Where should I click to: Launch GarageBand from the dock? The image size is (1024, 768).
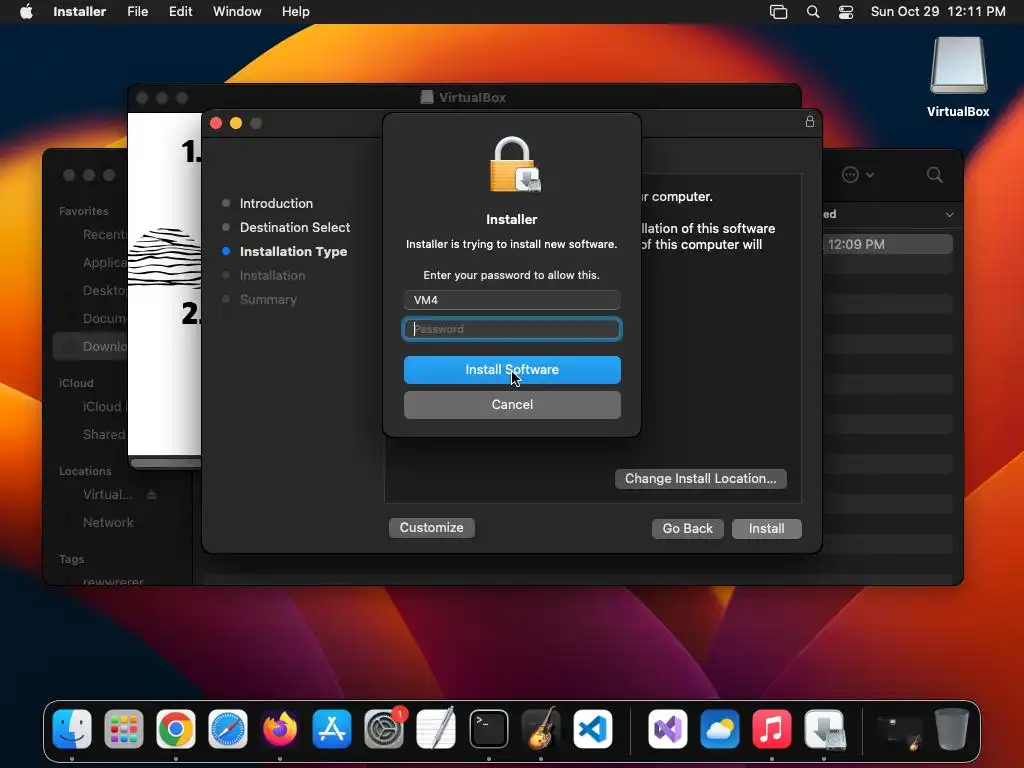[541, 728]
